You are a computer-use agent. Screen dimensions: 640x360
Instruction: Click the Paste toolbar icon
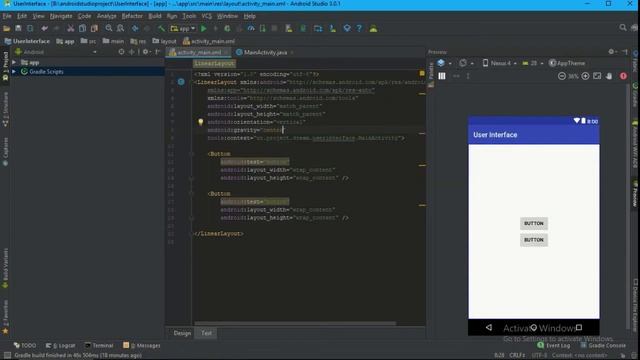tap(94, 29)
